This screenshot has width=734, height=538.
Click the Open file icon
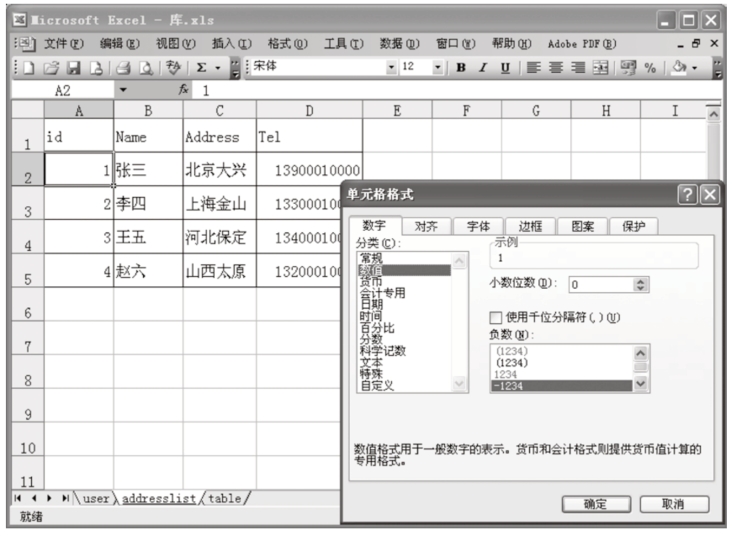(x=51, y=68)
